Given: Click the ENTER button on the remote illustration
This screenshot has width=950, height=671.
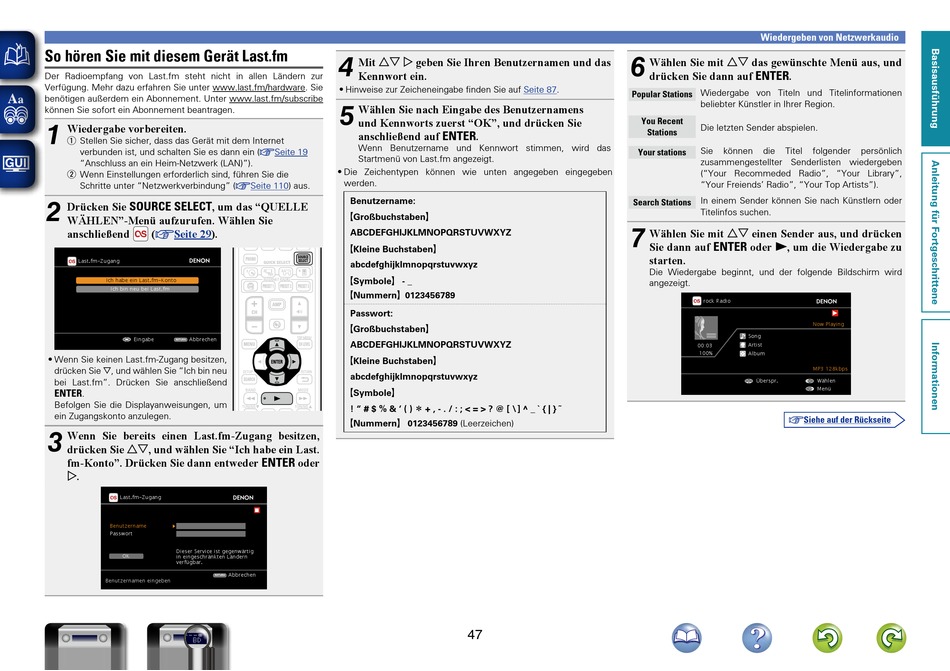Looking at the screenshot, I should click(x=277, y=362).
